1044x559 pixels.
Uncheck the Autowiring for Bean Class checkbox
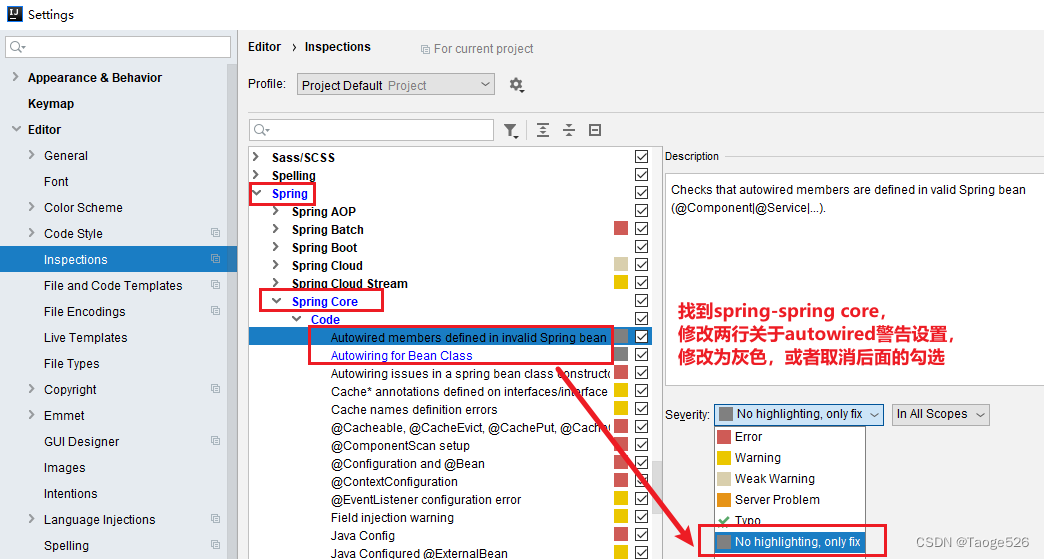point(641,354)
